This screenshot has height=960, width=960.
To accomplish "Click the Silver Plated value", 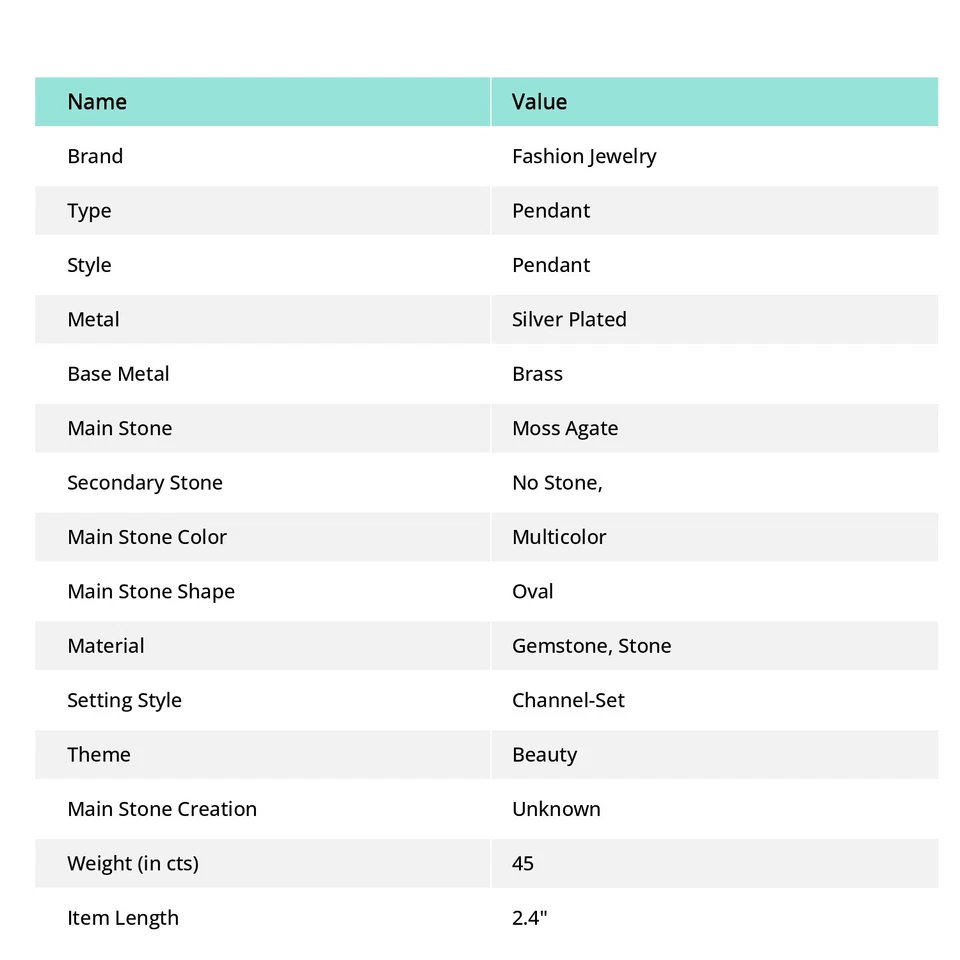I will pyautogui.click(x=569, y=320).
